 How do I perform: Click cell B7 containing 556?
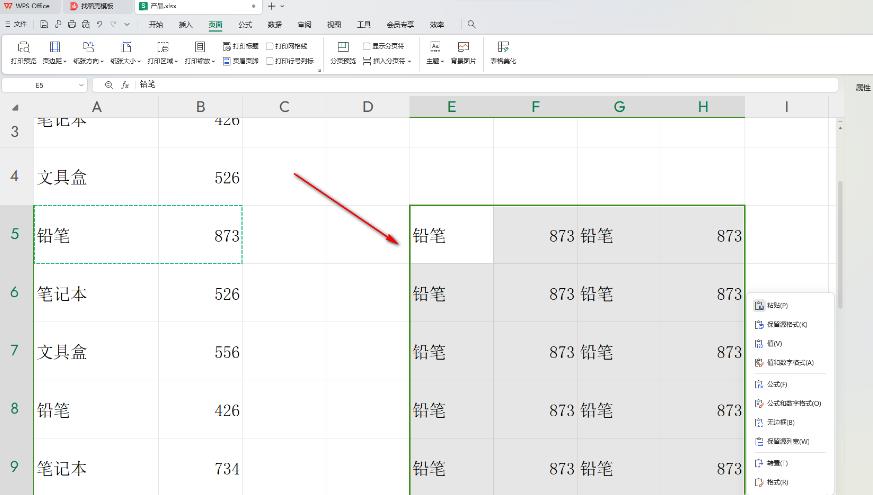point(200,351)
